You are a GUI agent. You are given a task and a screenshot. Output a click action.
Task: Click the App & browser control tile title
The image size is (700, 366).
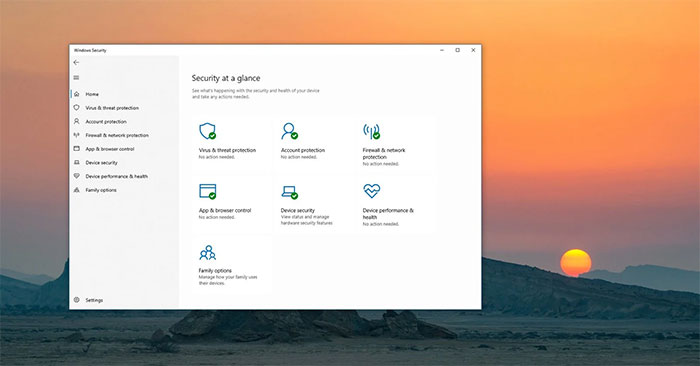(225, 210)
